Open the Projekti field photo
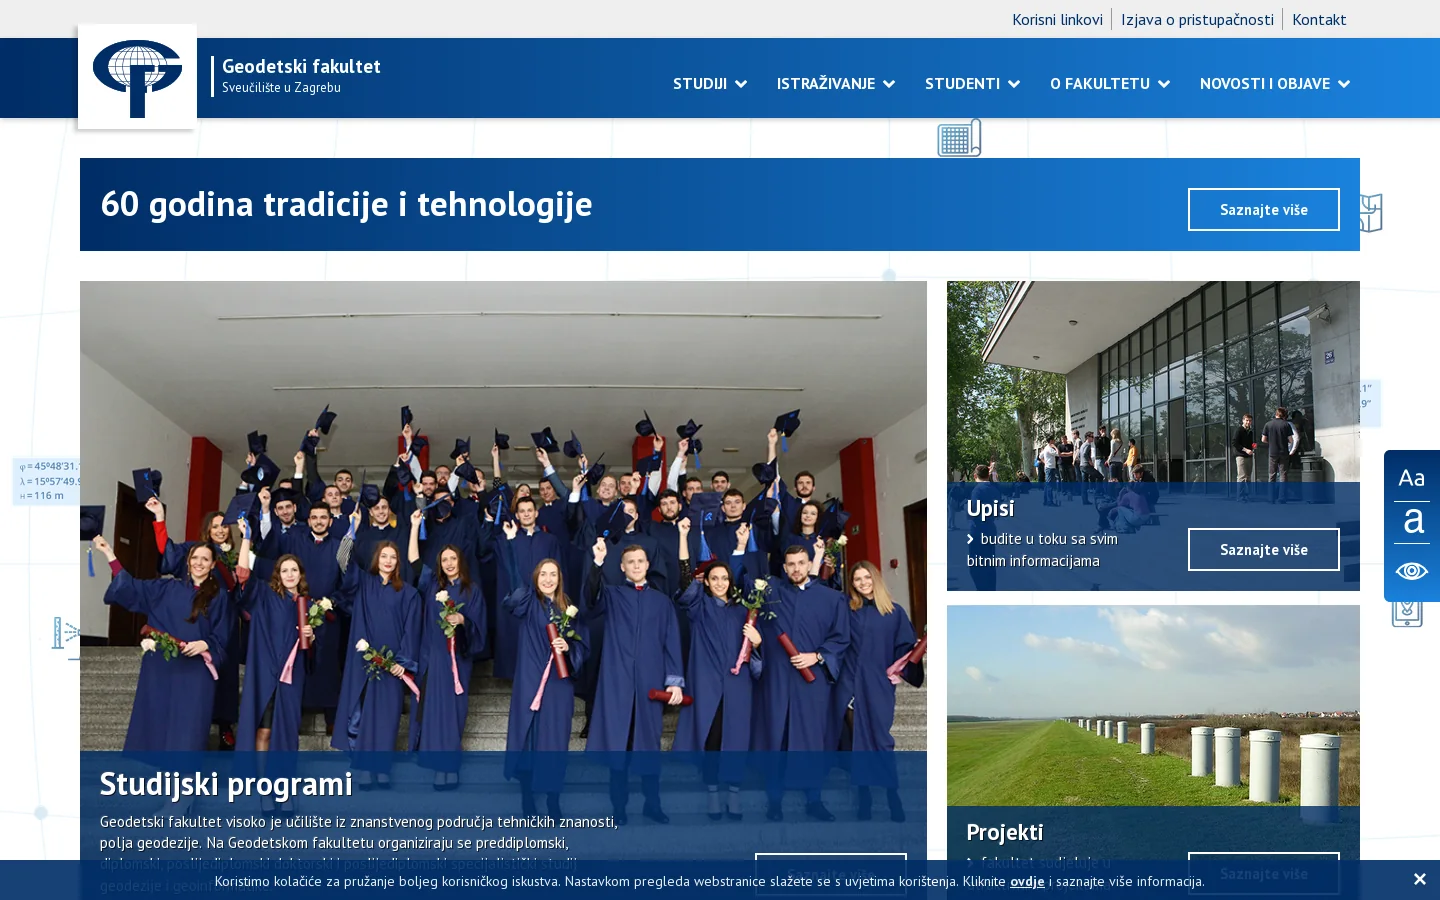This screenshot has width=1440, height=900. click(x=1153, y=705)
